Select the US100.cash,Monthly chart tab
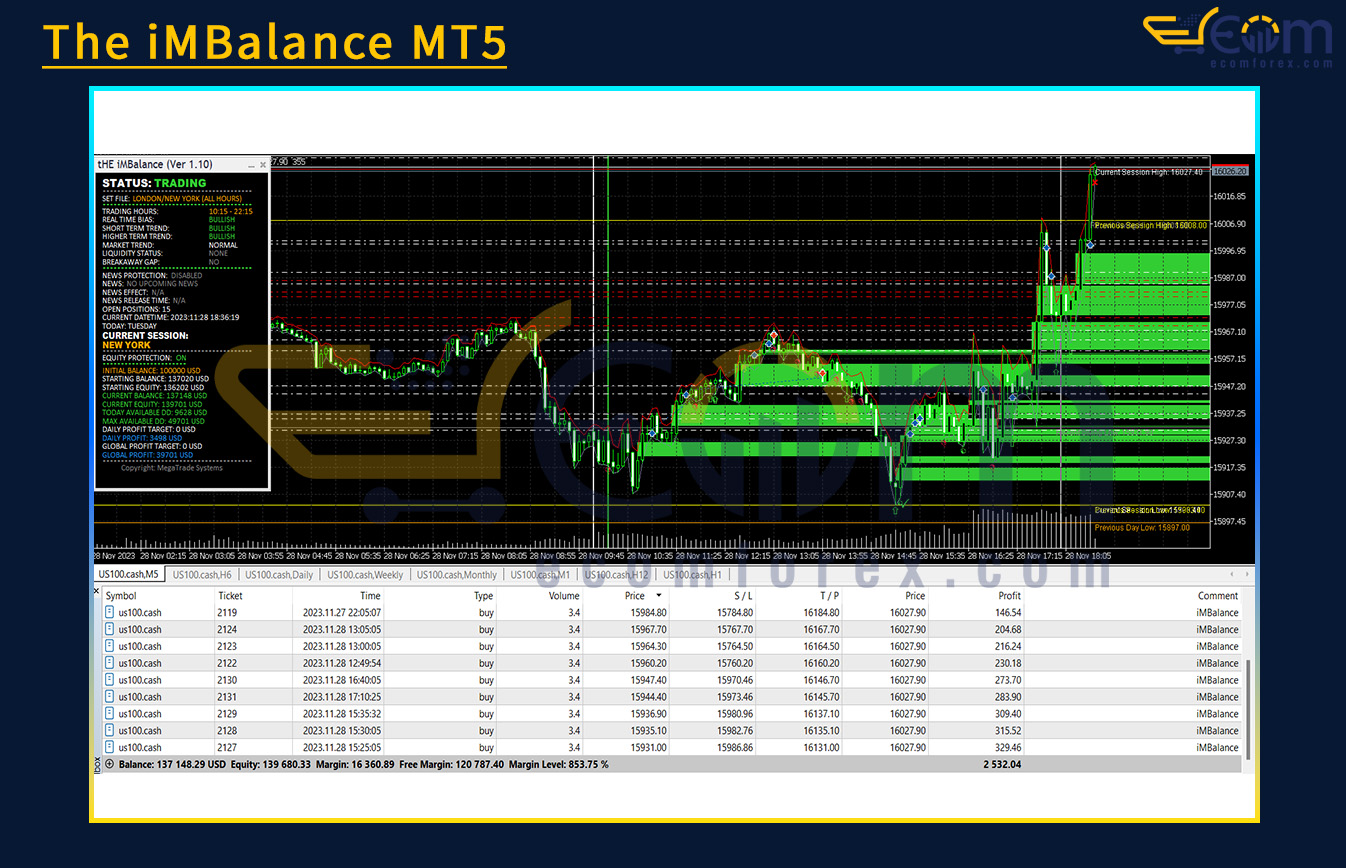 (x=457, y=575)
